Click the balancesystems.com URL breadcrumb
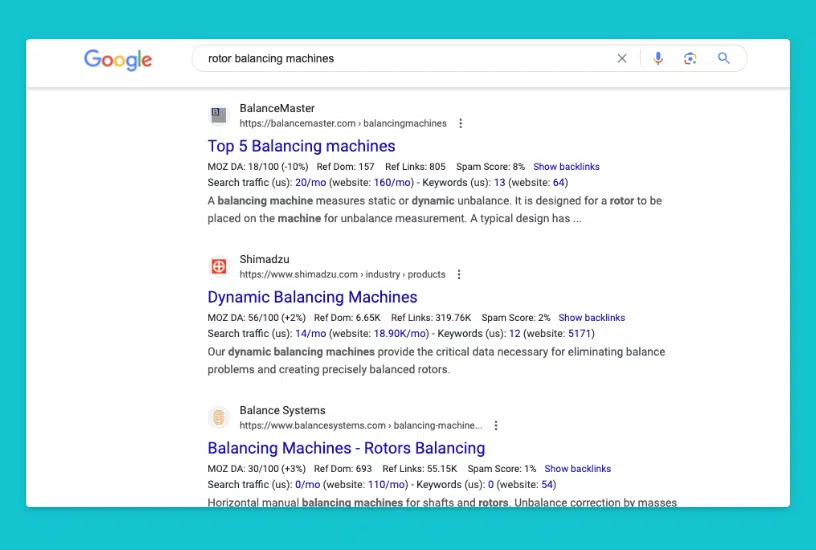 (x=361, y=425)
